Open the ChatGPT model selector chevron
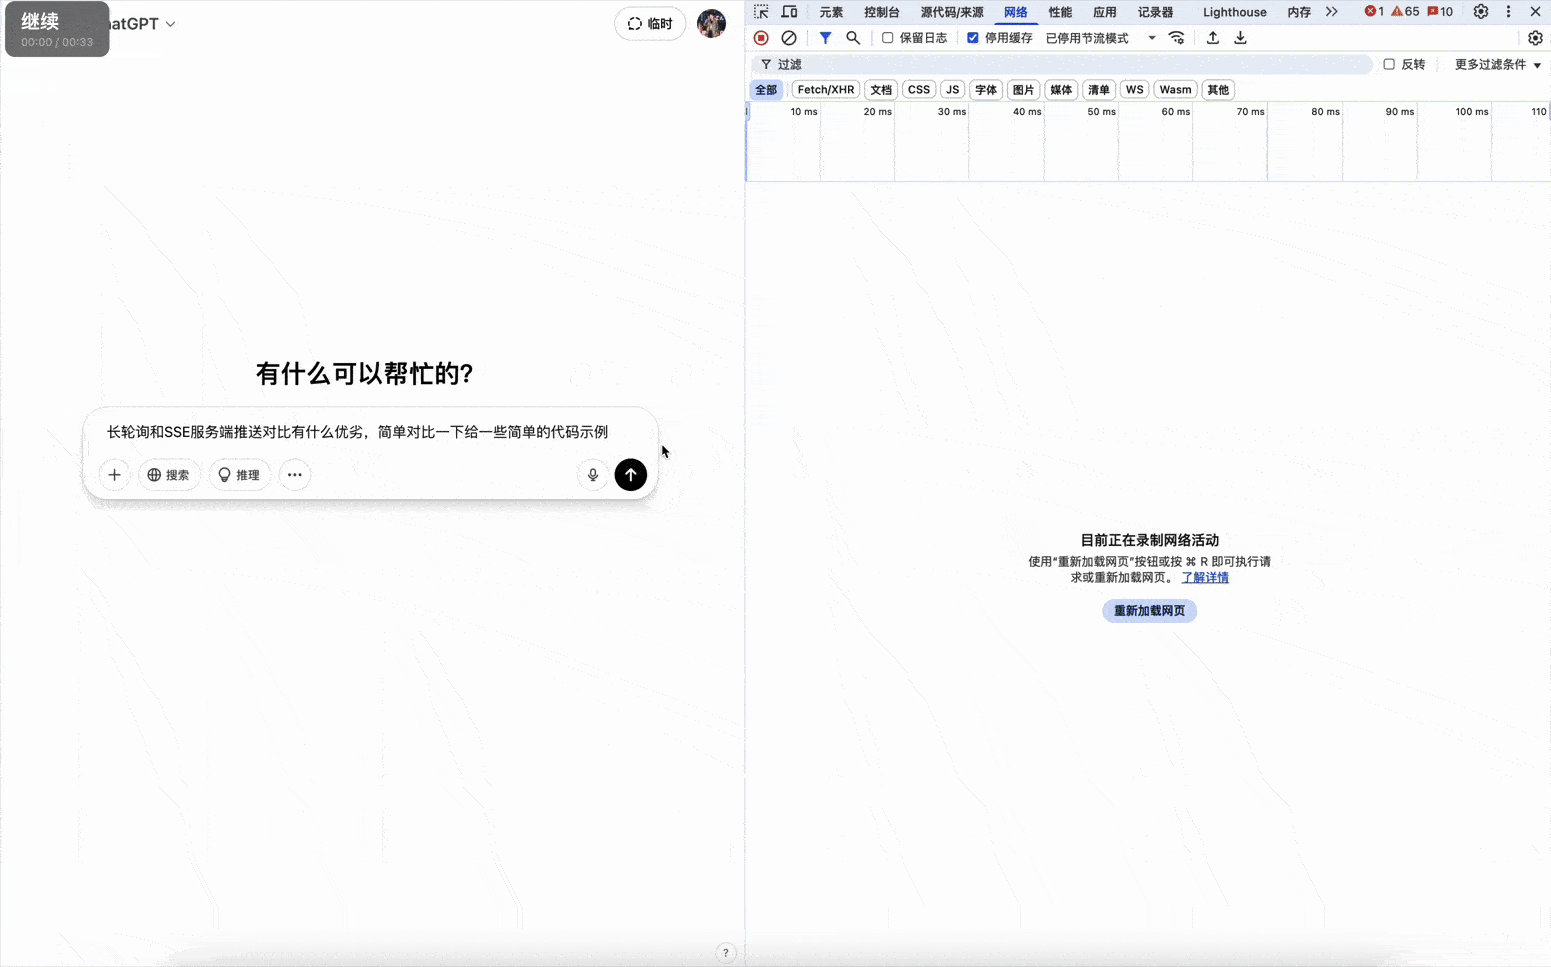The height and width of the screenshot is (967, 1551). (x=171, y=23)
